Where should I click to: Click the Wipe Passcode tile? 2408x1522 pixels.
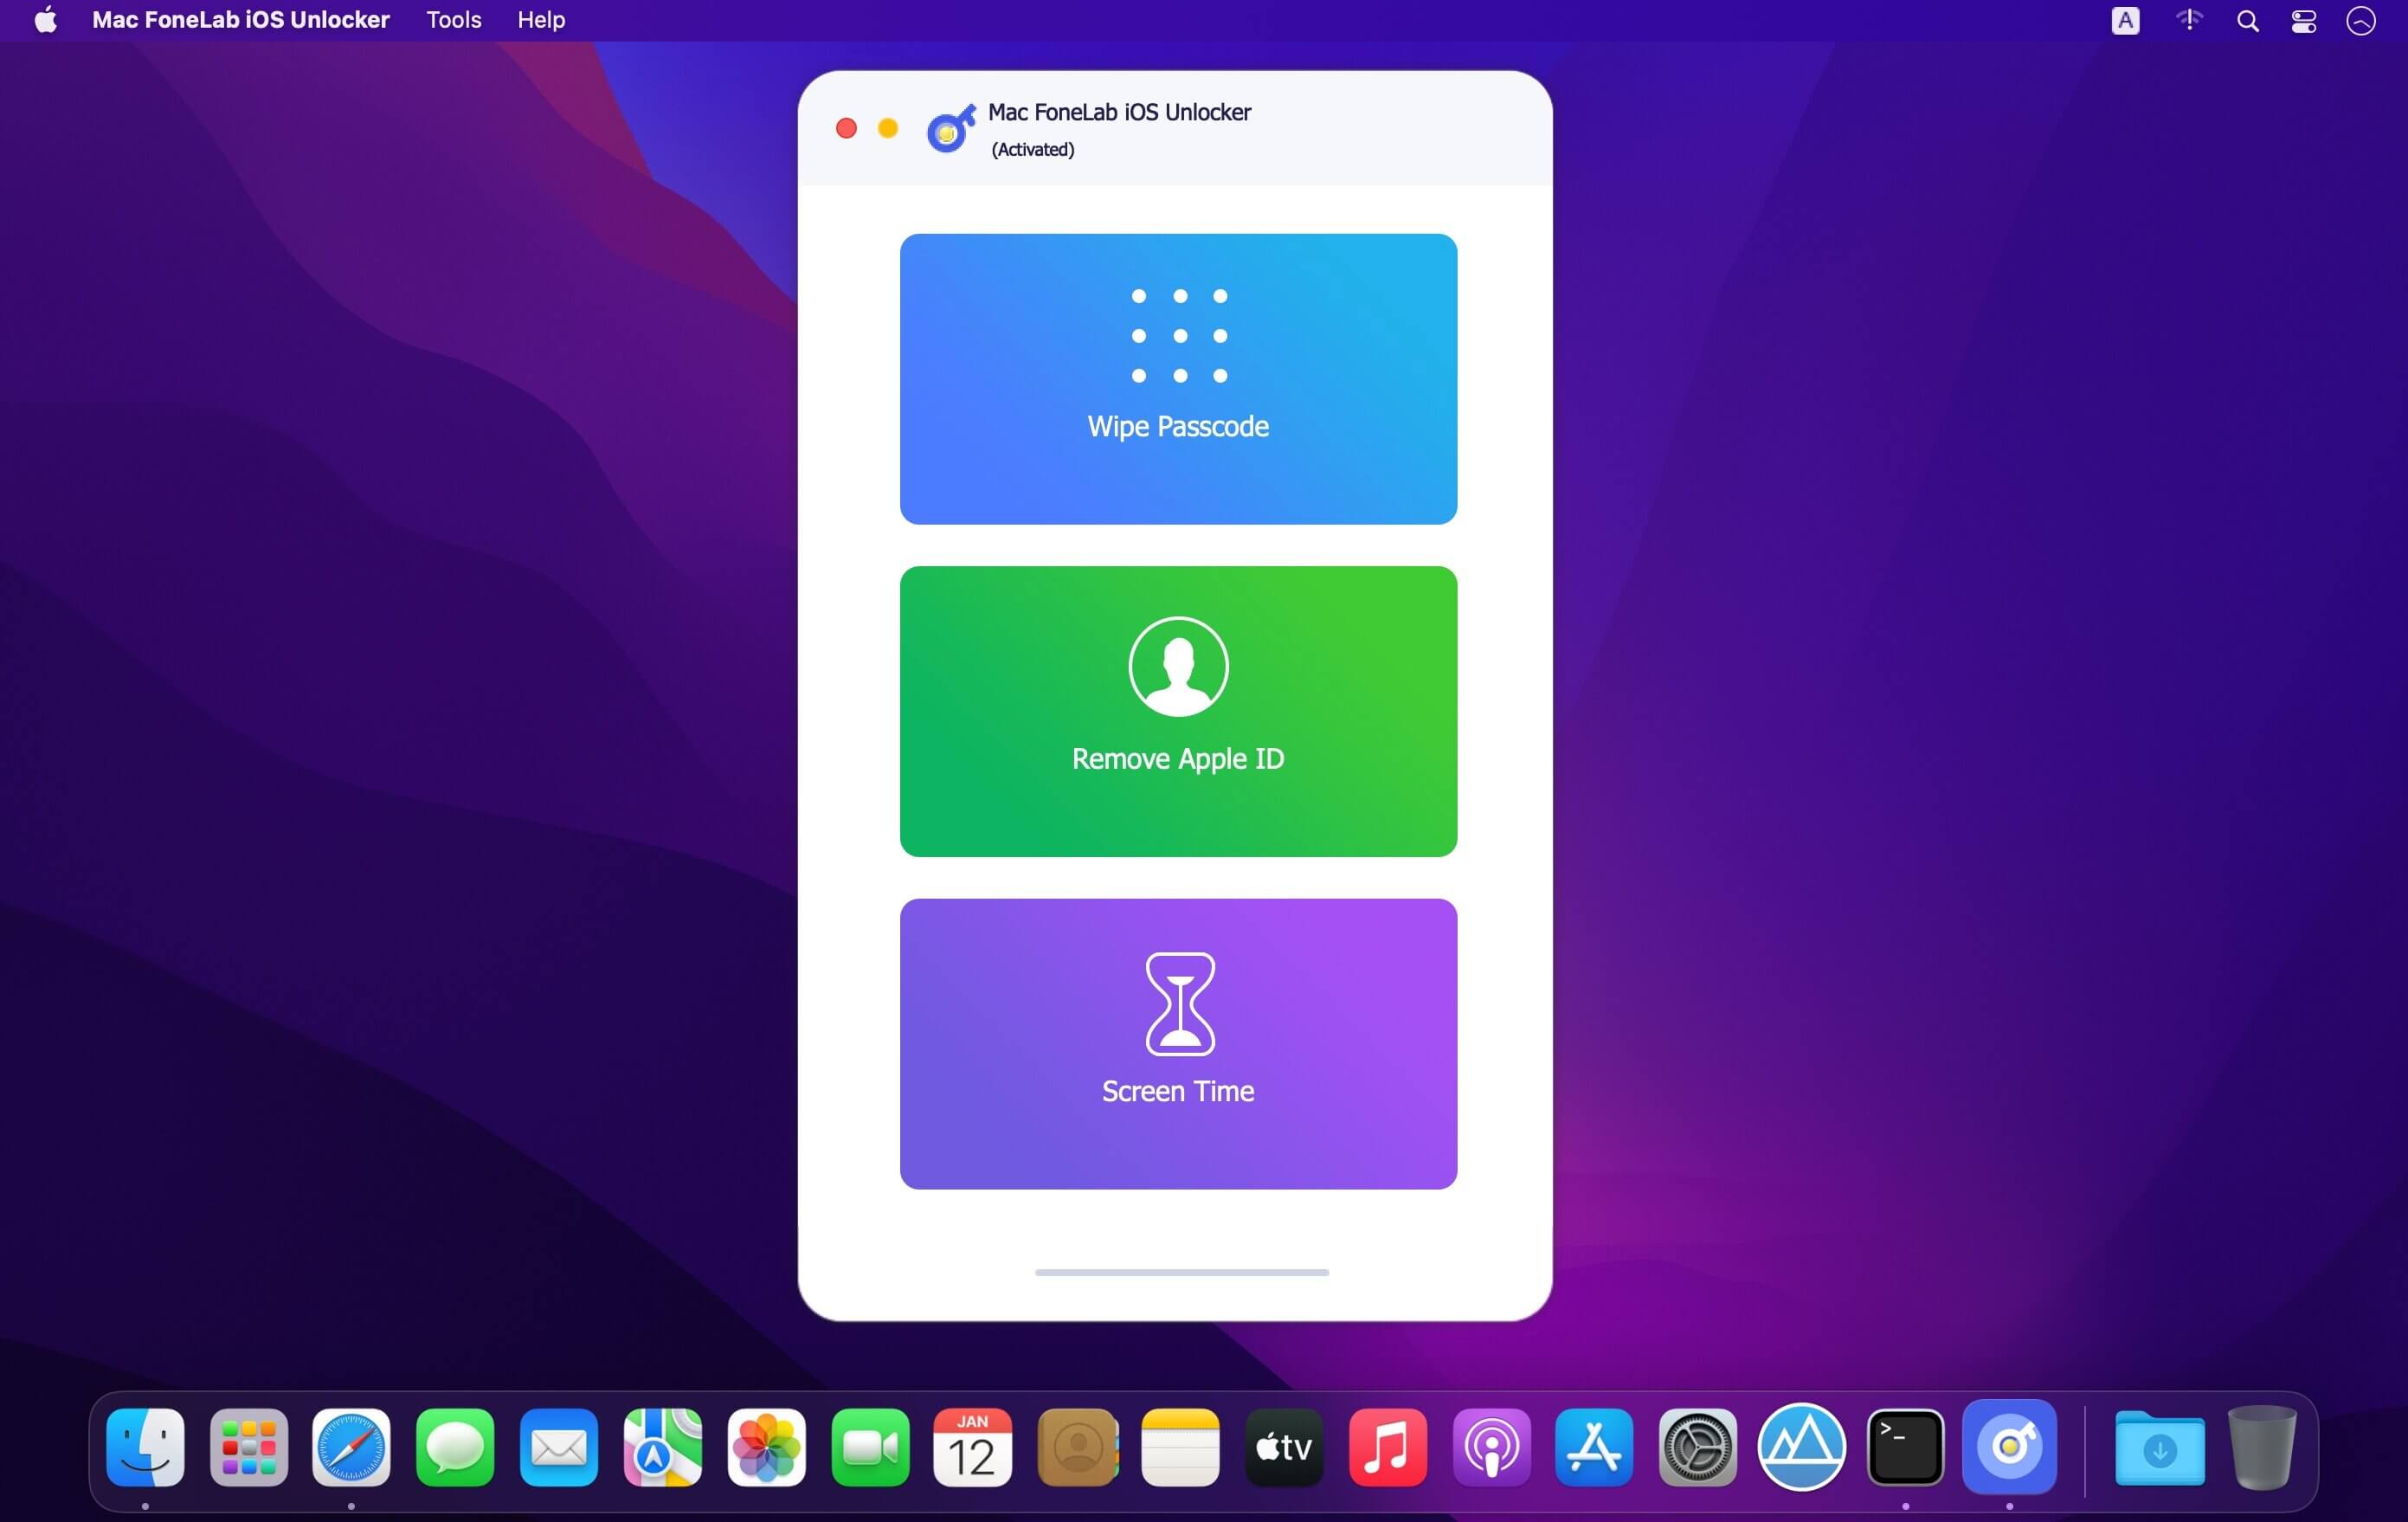[1178, 379]
